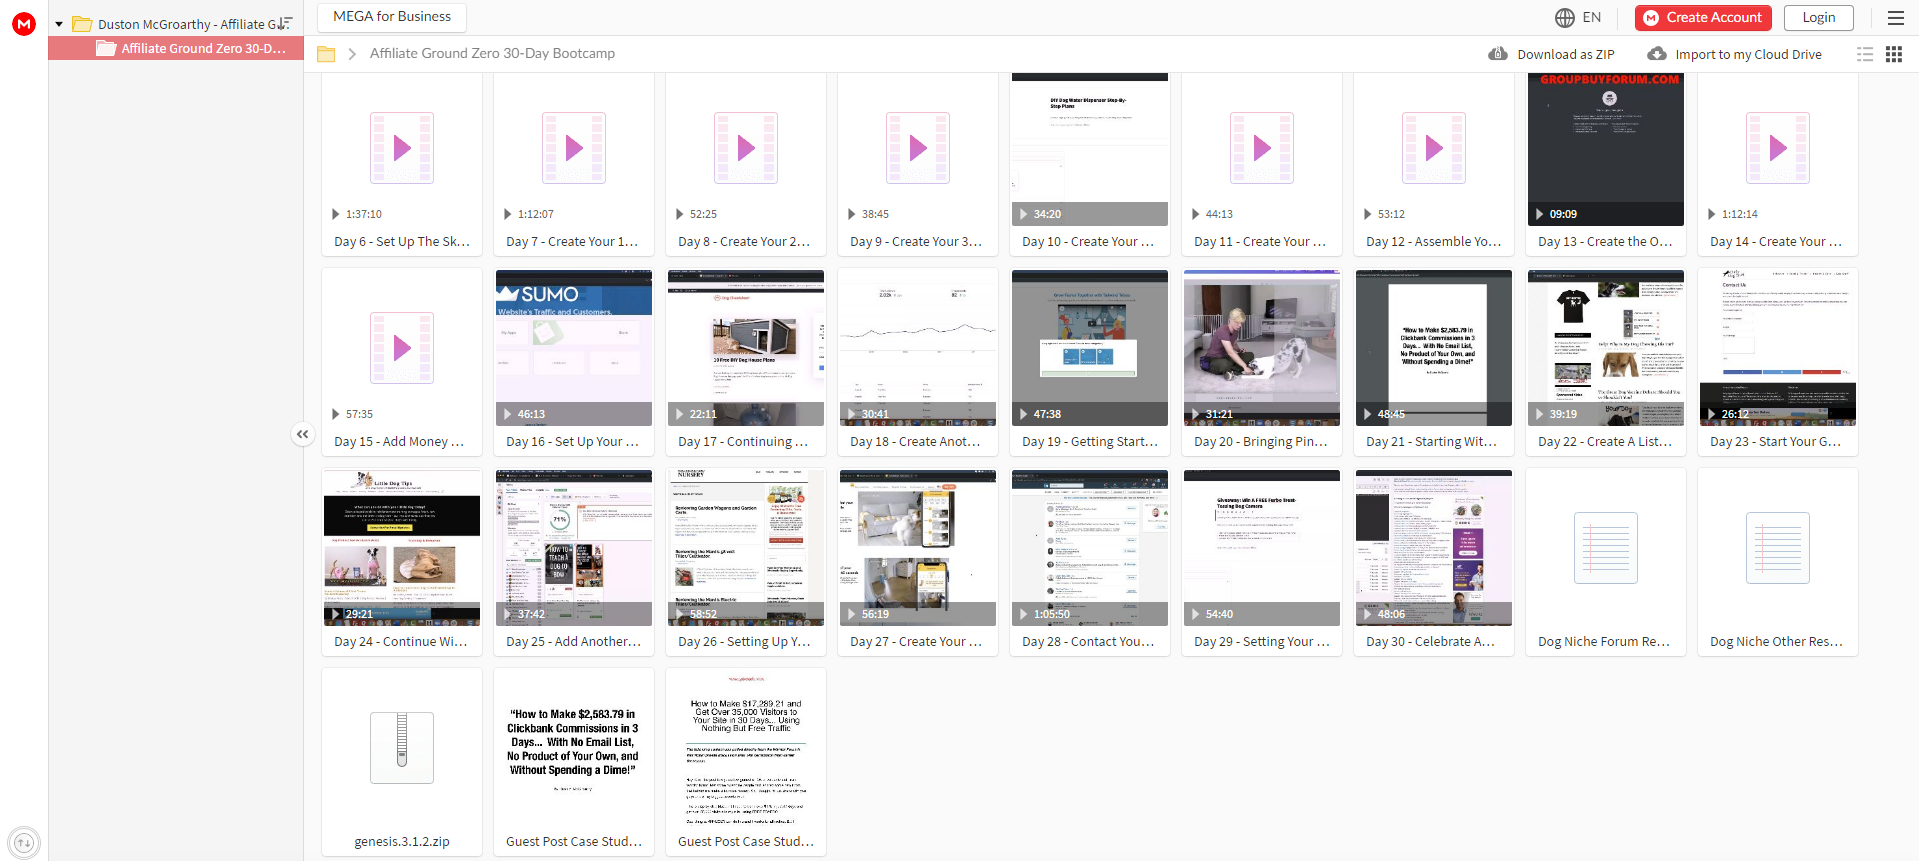Open the Day 16 SUMO video thumbnail
1919x861 pixels.
point(574,348)
